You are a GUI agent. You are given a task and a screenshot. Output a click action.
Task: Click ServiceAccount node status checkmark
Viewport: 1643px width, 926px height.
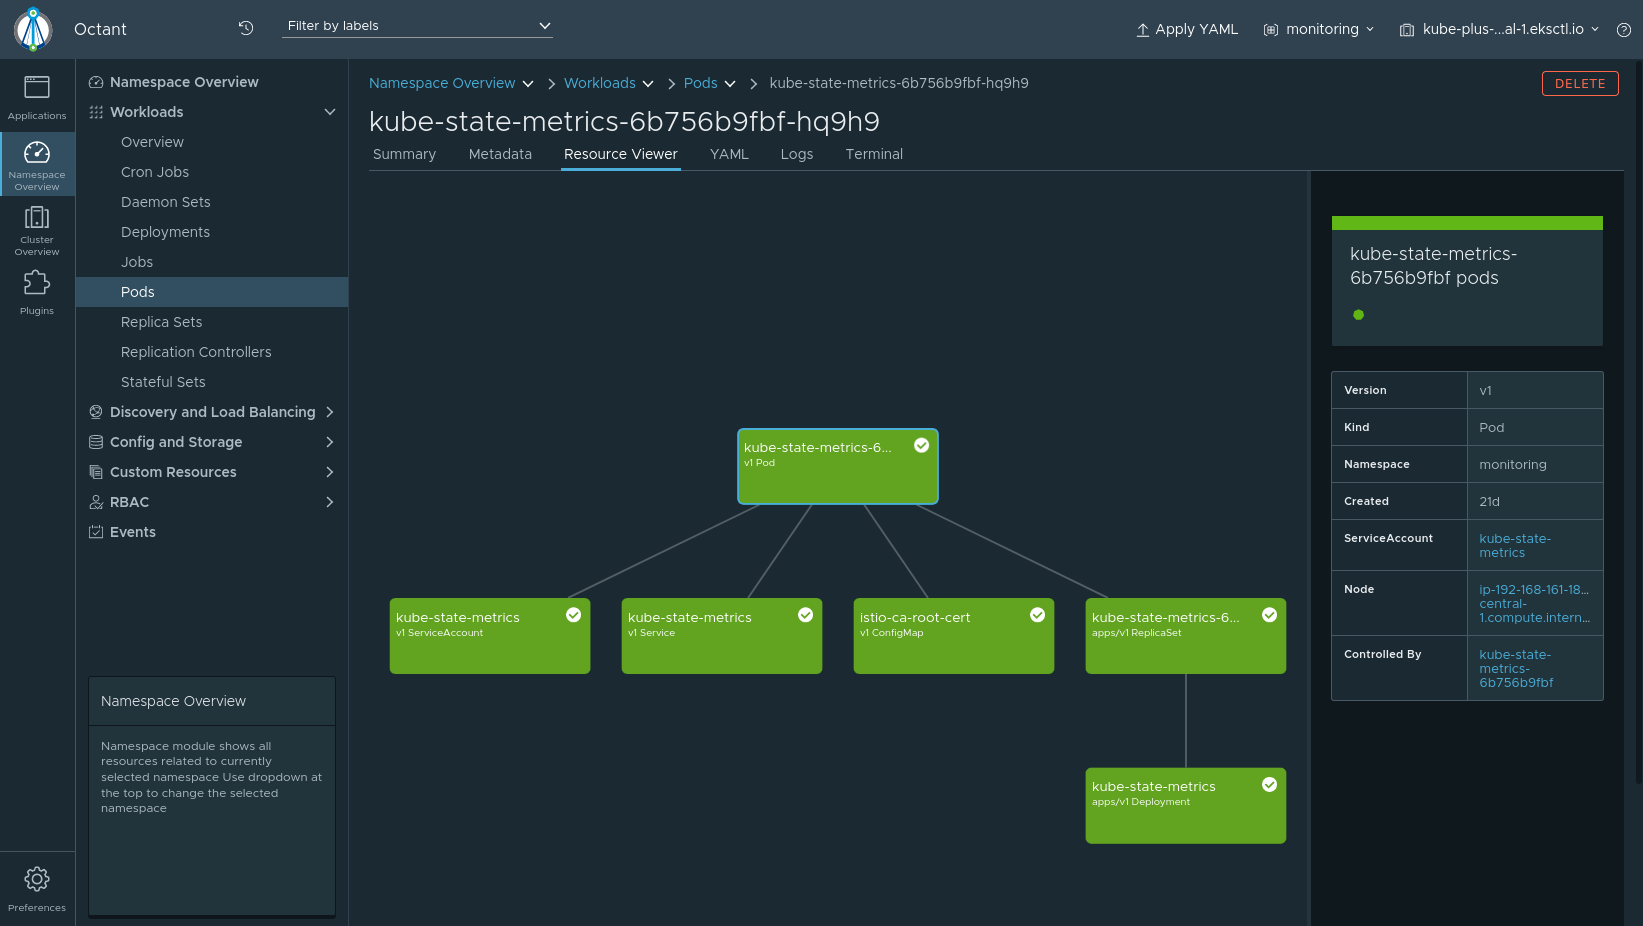click(574, 615)
